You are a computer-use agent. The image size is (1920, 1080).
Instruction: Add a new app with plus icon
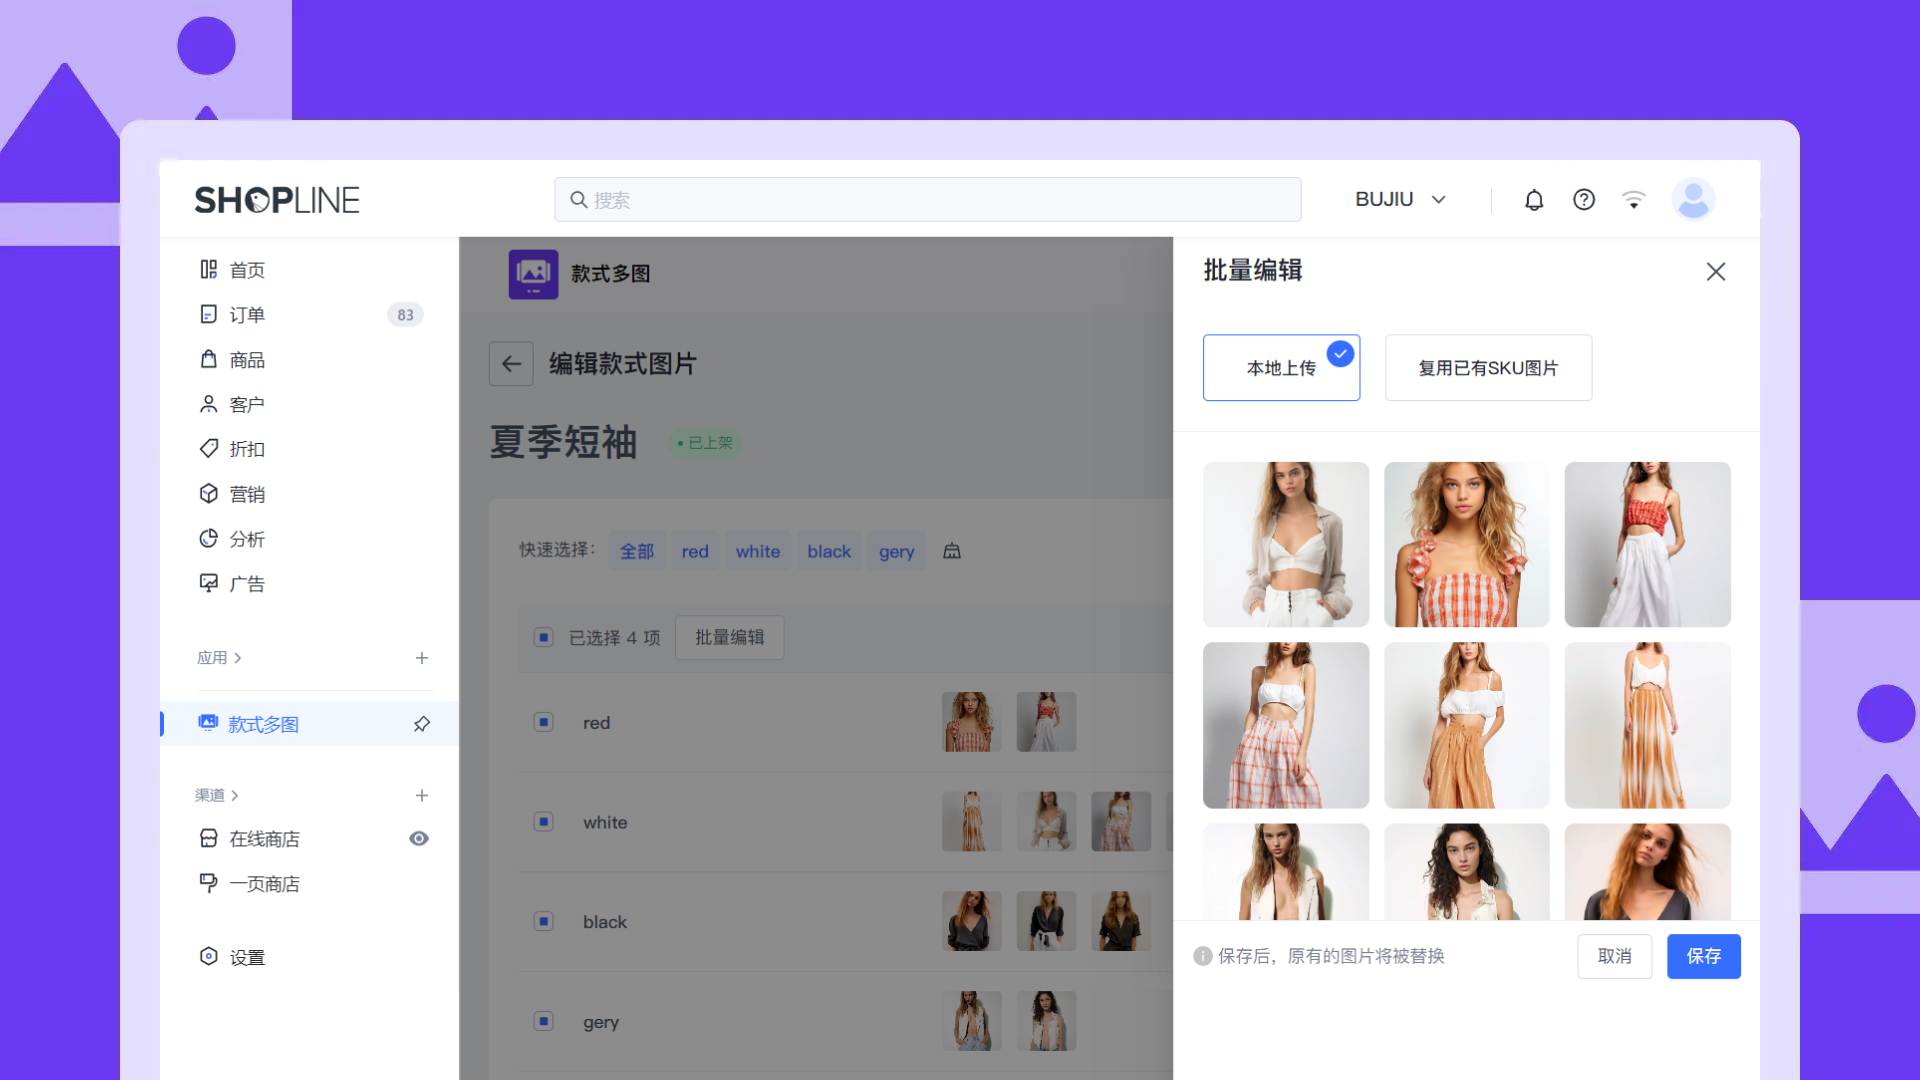click(422, 658)
